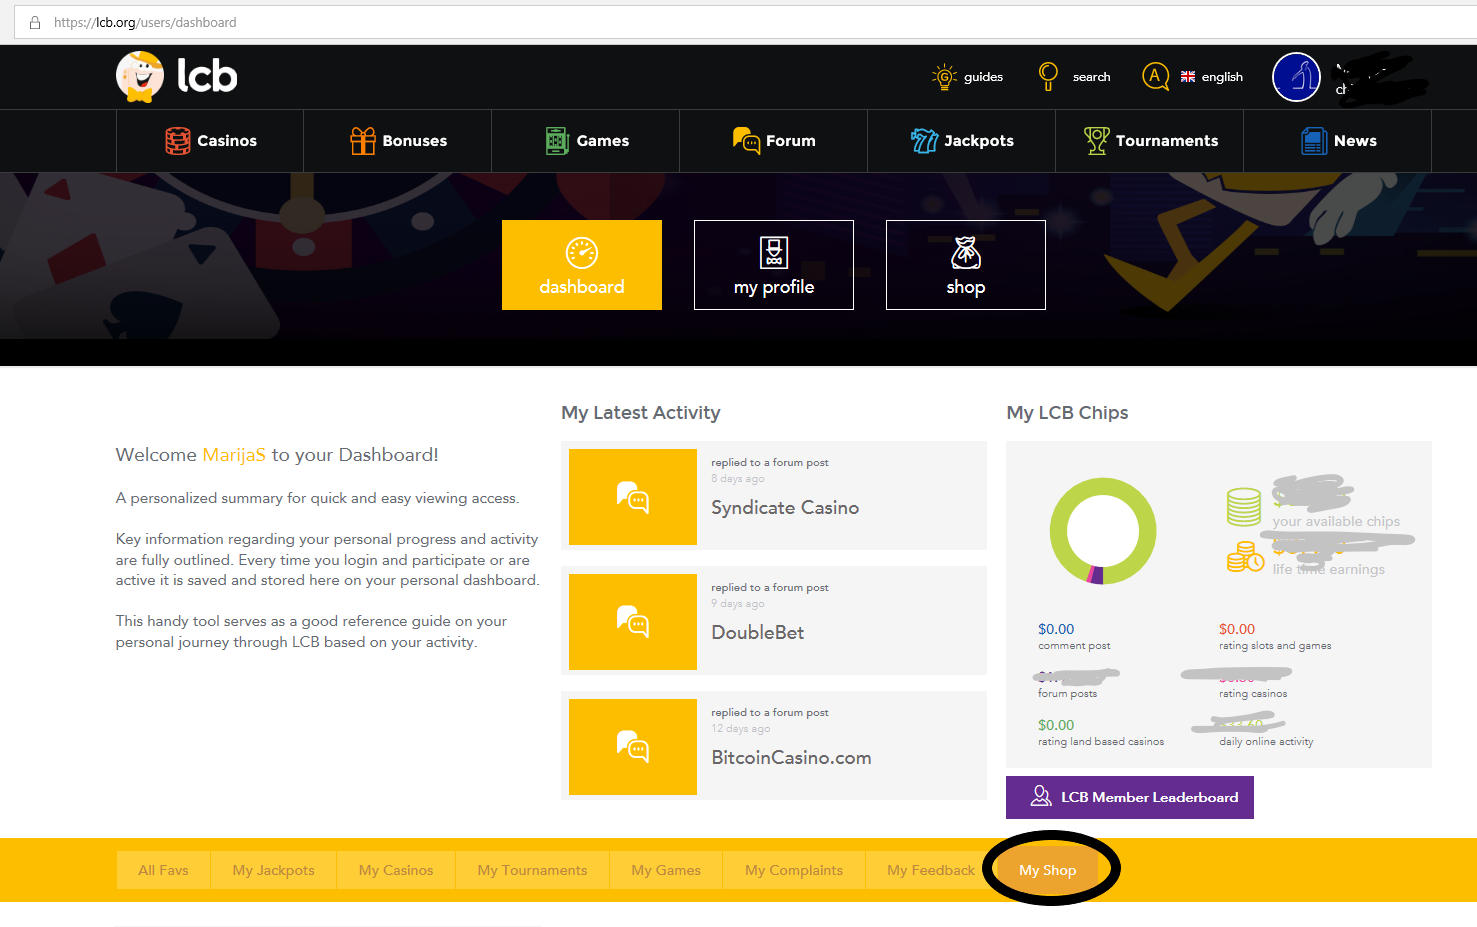This screenshot has height=927, width=1477.
Task: Open the Tournaments menu
Action: tap(1150, 141)
